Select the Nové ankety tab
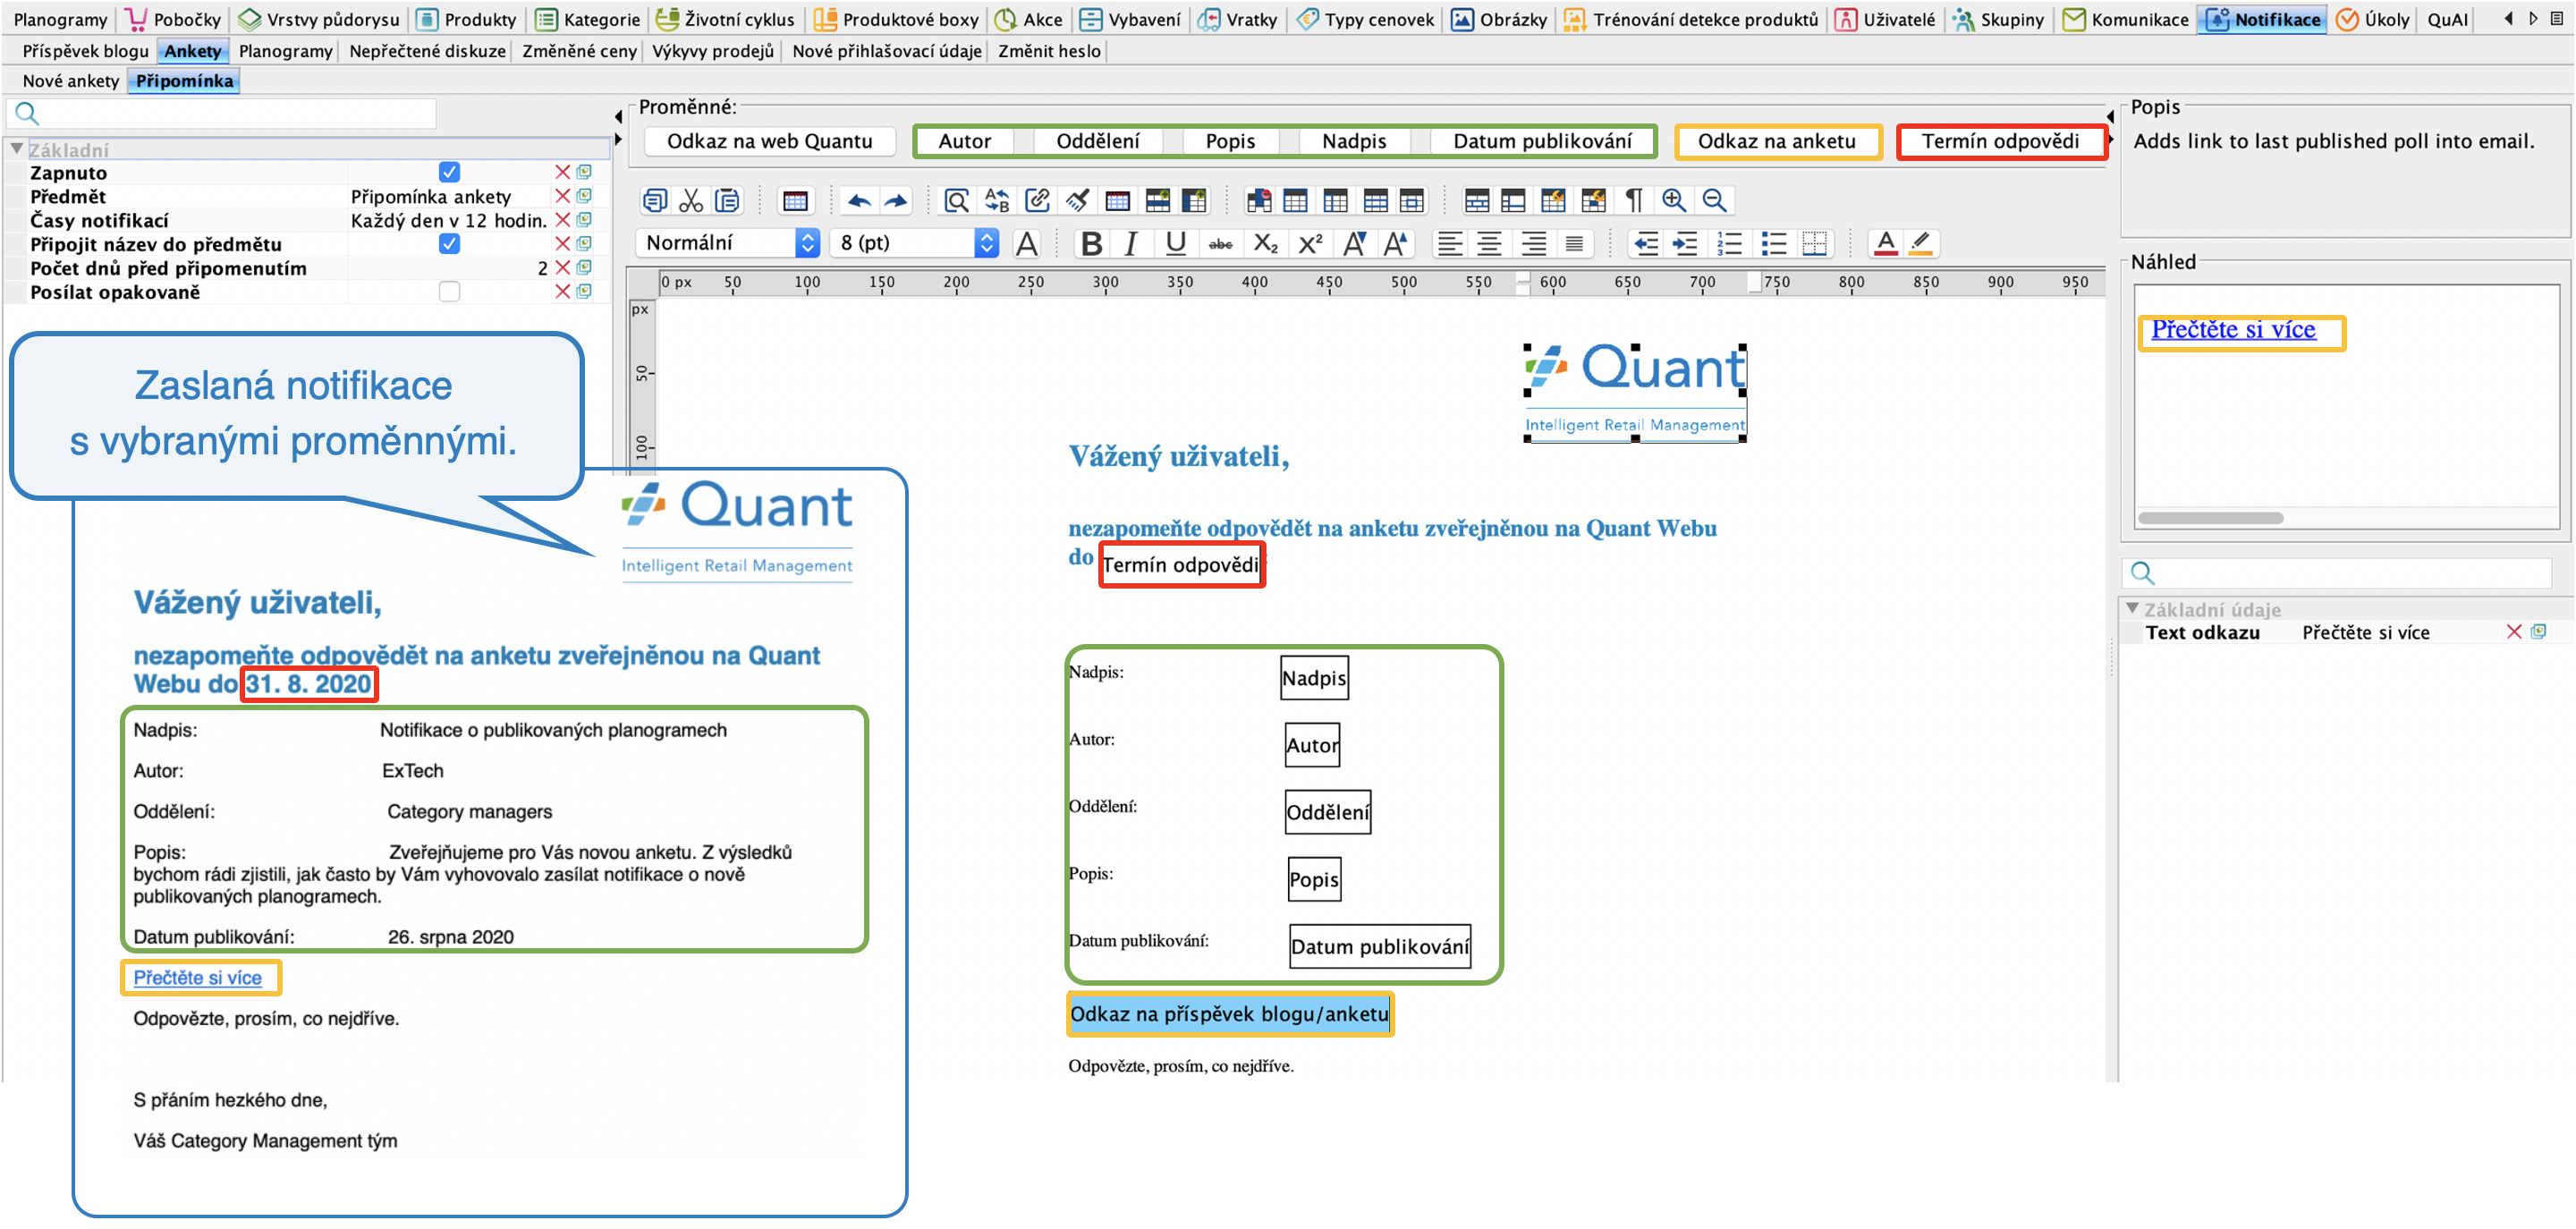2576x1229 pixels. tap(70, 81)
